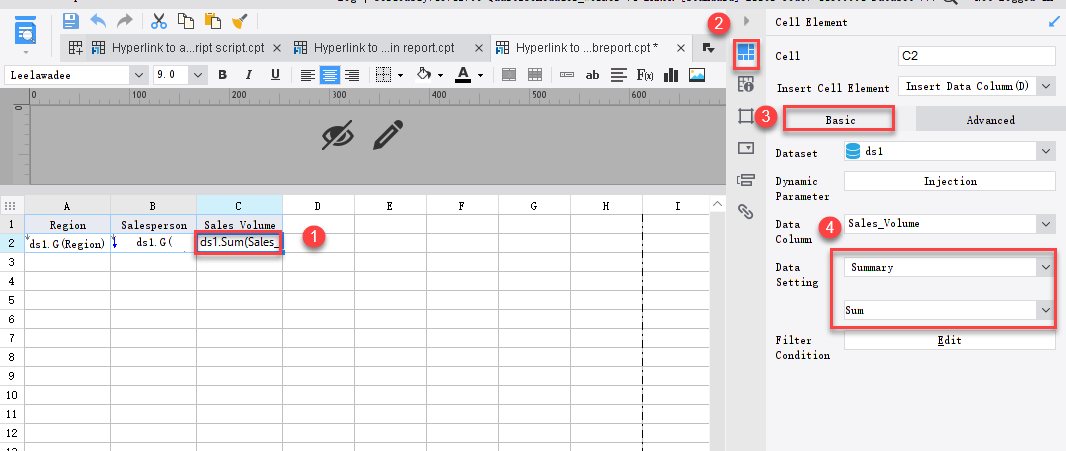This screenshot has width=1066, height=451.
Task: Undo the last action
Action: pos(98,21)
